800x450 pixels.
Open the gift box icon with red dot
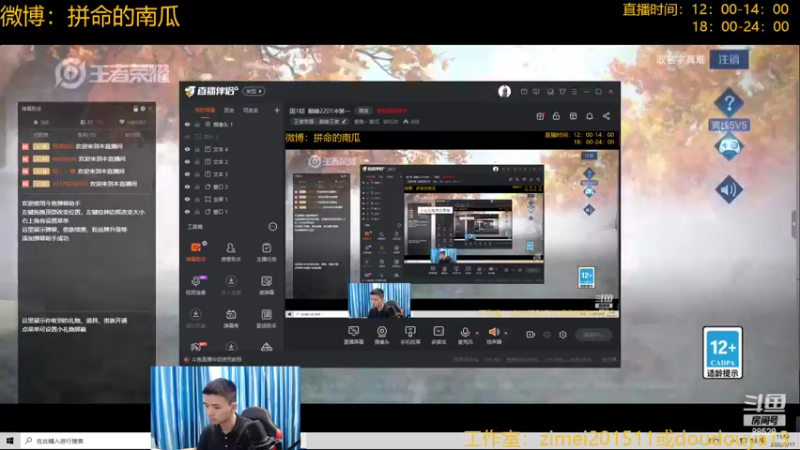point(540,116)
